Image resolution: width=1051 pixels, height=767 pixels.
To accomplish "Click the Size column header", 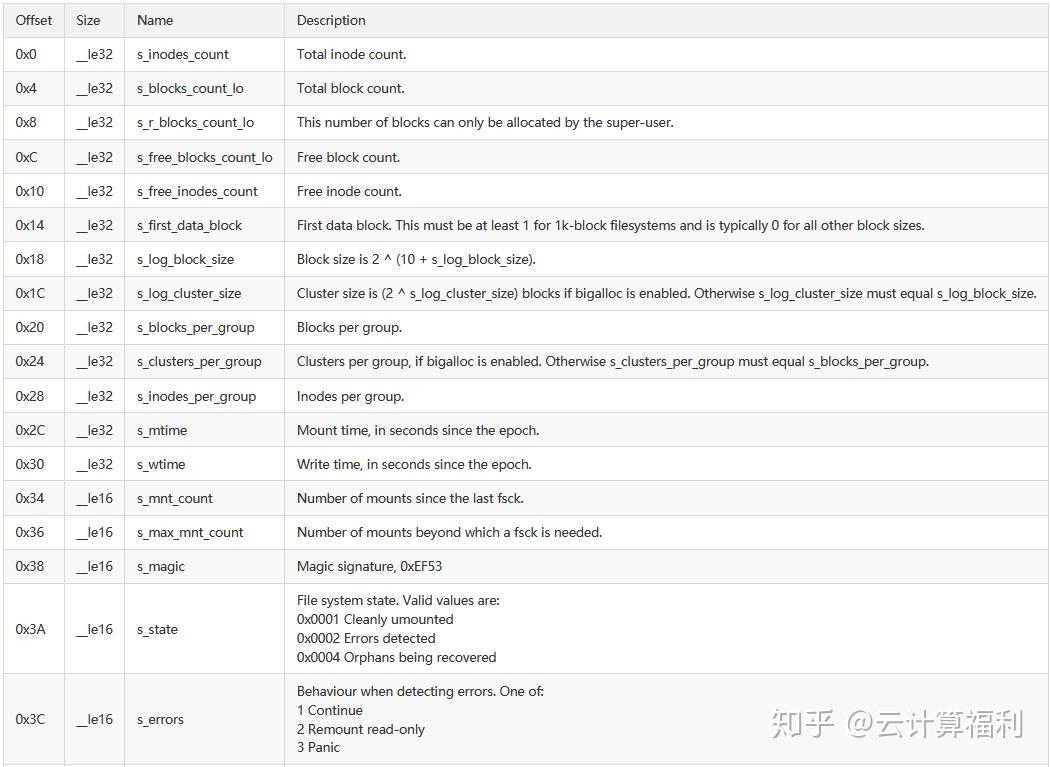I will 88,20.
